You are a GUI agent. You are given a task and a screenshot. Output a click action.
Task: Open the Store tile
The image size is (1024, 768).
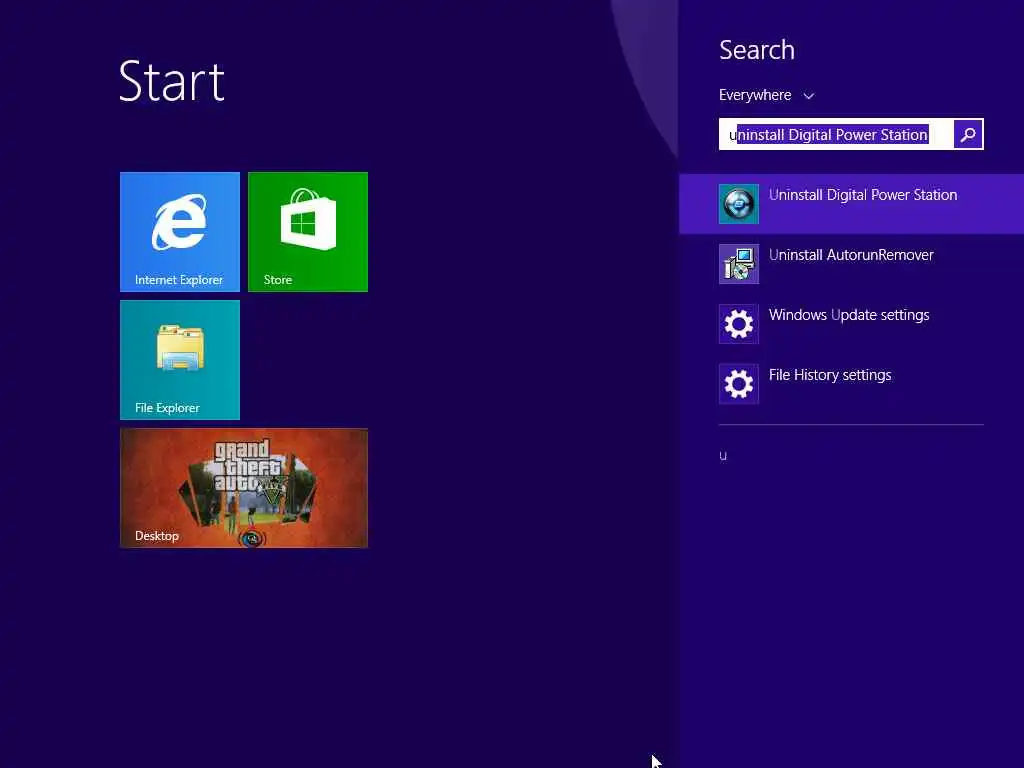[x=308, y=232]
